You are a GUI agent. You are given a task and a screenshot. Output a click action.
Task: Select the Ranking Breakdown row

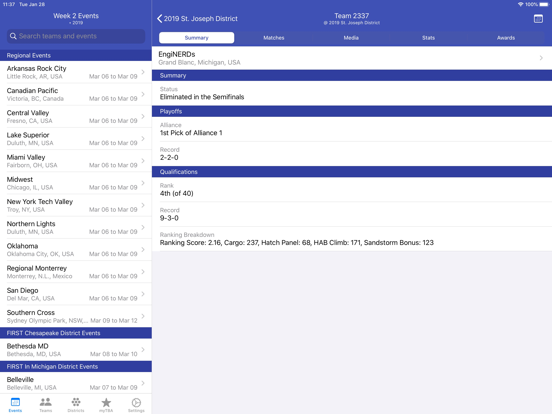coord(352,239)
